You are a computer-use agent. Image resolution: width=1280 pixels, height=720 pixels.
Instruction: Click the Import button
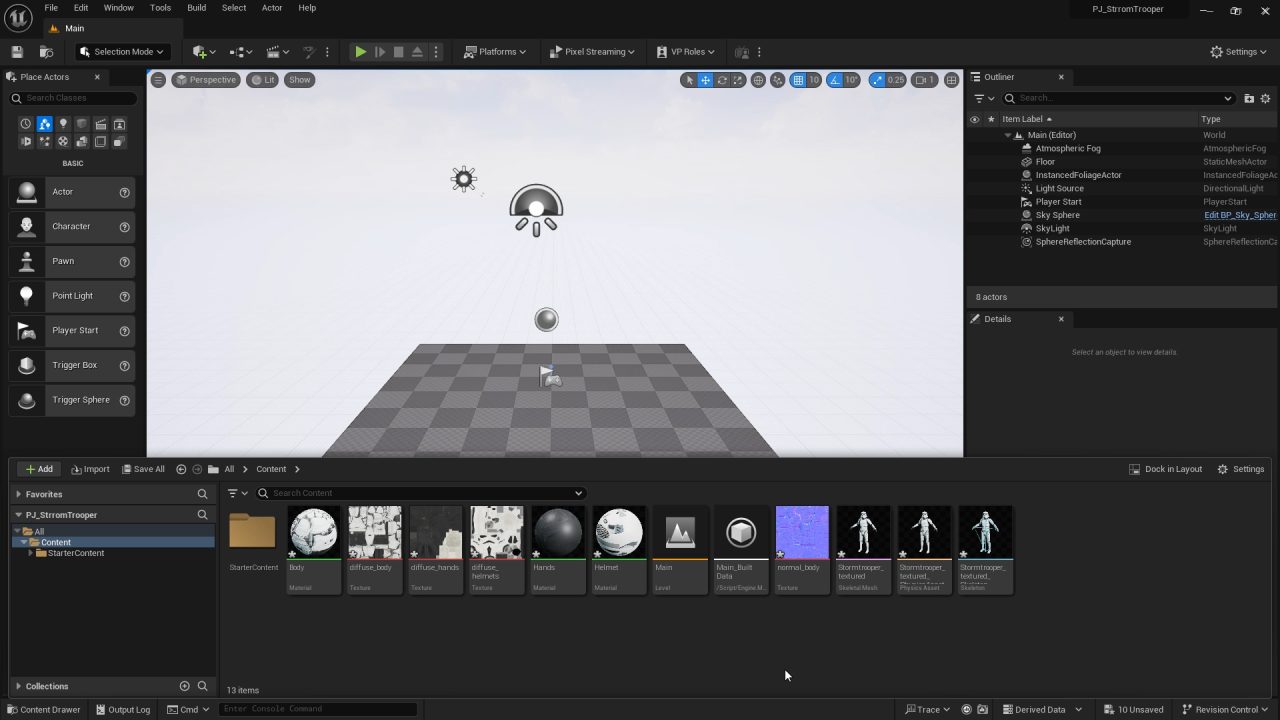point(89,469)
